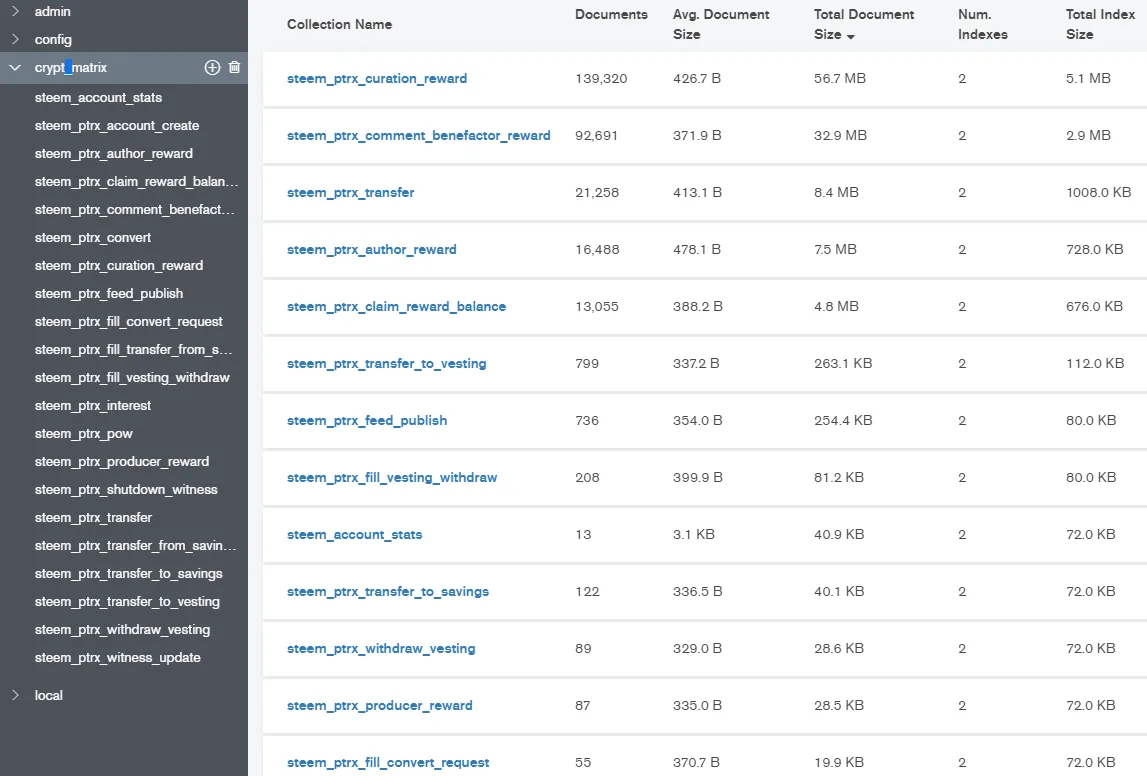Open steem_ptrx_claim_reward_balance link in table
The width and height of the screenshot is (1147, 776).
pos(396,306)
